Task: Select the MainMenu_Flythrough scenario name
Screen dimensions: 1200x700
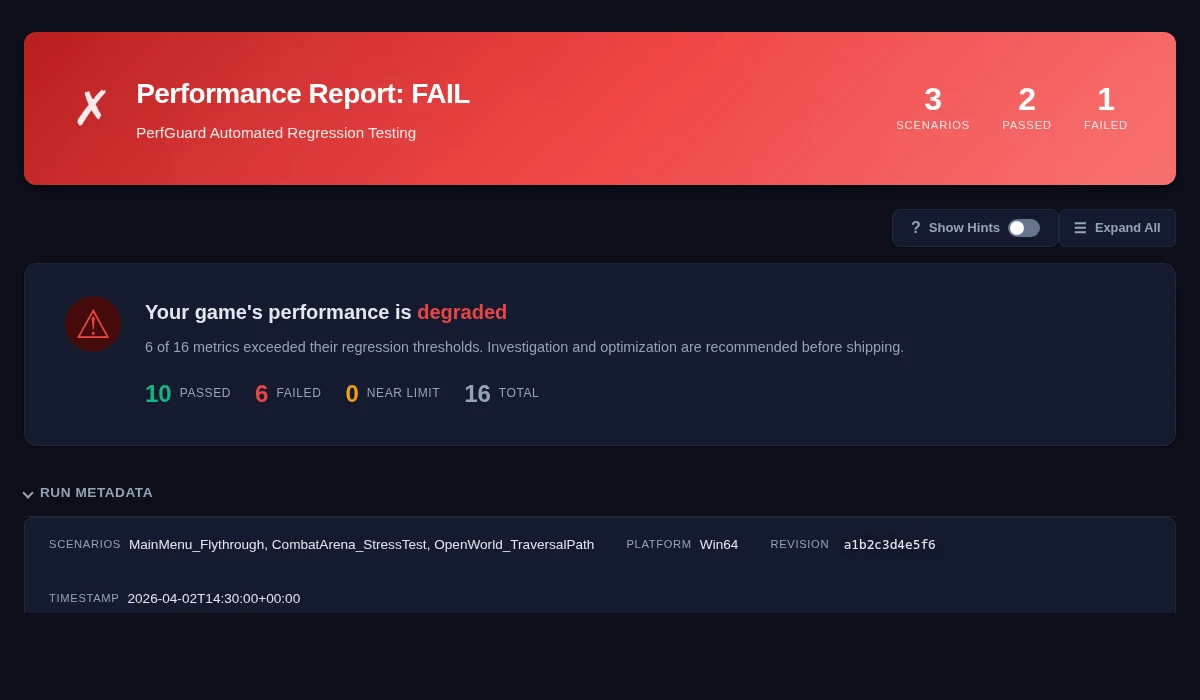Action: [197, 544]
